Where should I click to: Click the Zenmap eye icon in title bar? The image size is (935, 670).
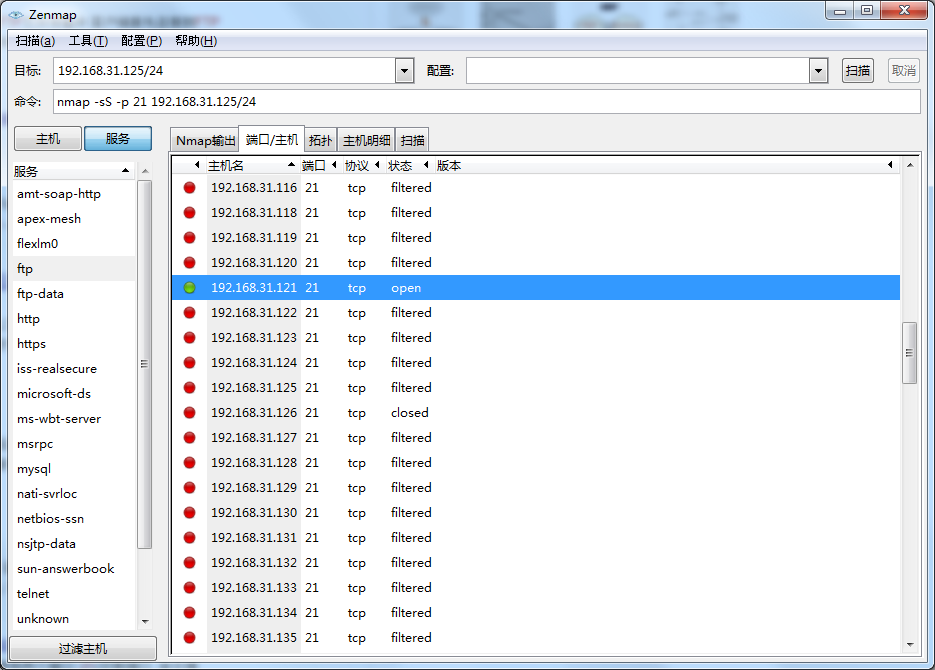(16, 15)
